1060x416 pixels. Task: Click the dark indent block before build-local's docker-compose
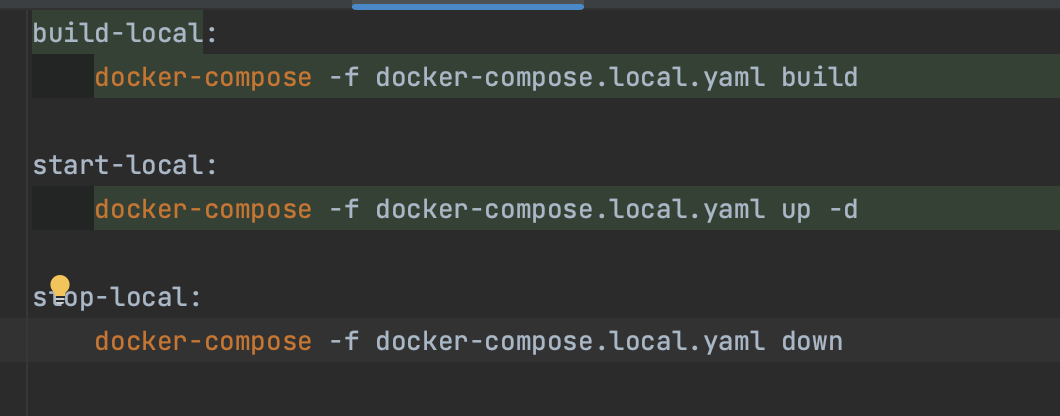[63, 77]
